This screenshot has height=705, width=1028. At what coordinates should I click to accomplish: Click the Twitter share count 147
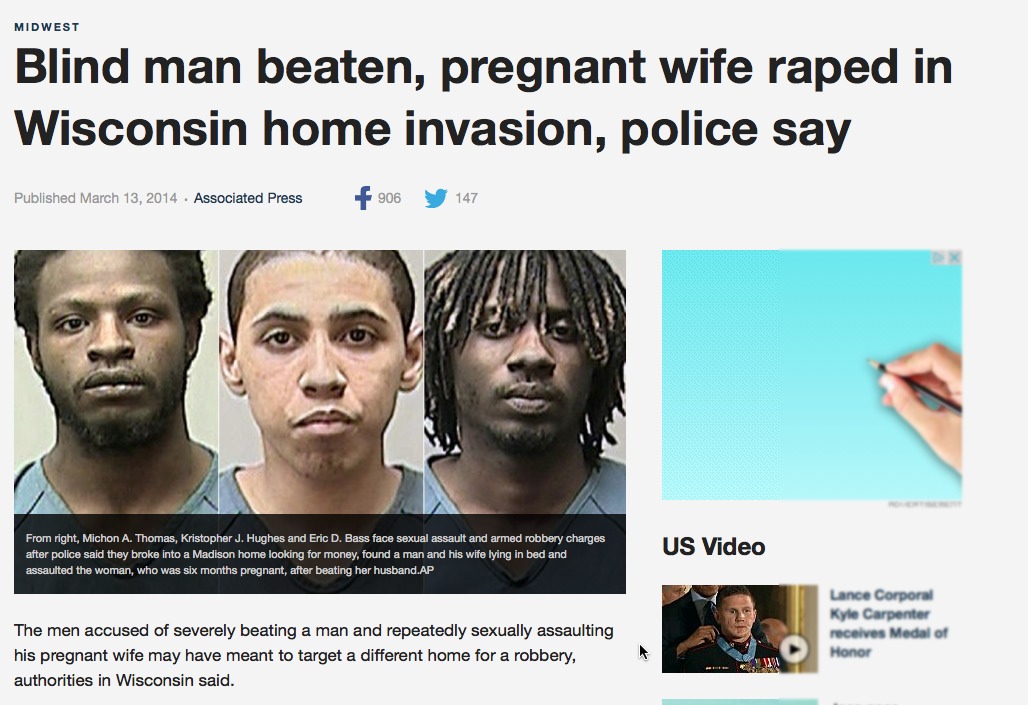[466, 198]
